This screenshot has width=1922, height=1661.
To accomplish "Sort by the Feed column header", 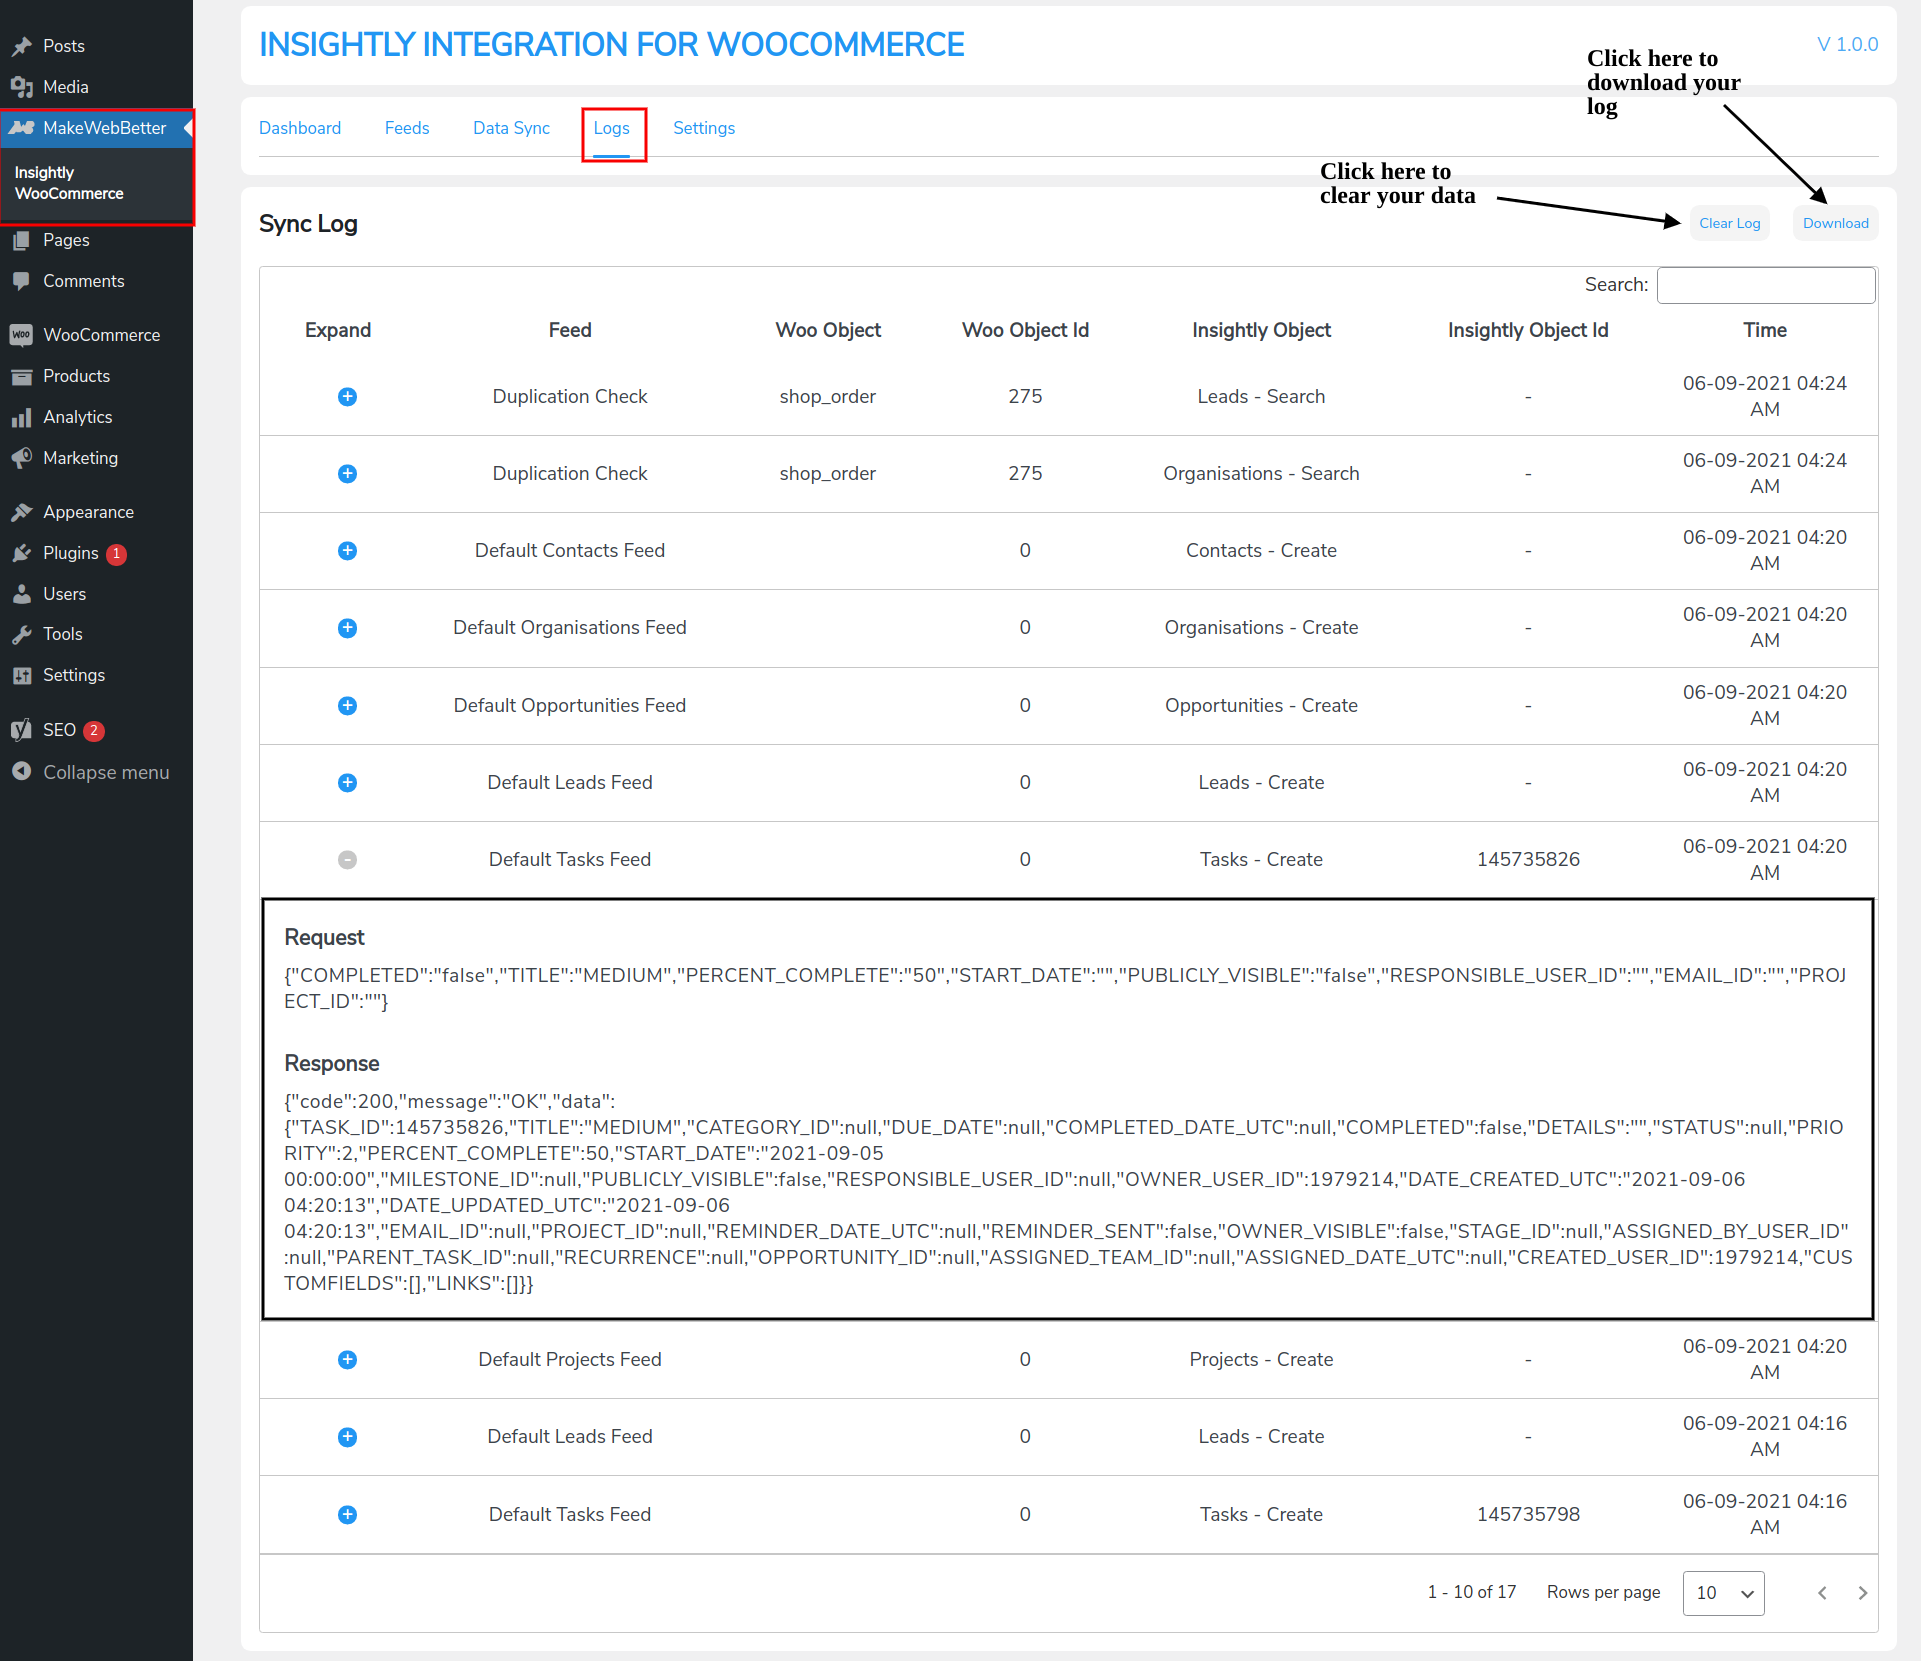I will pos(570,330).
